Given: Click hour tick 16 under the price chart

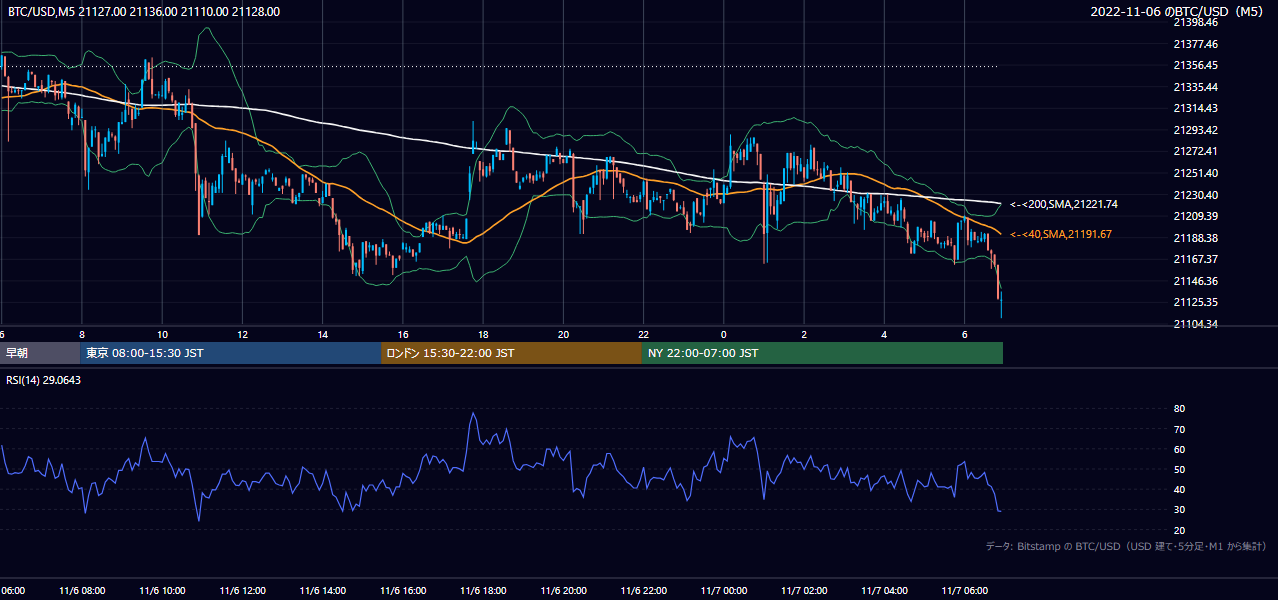Looking at the screenshot, I should click(x=403, y=333).
